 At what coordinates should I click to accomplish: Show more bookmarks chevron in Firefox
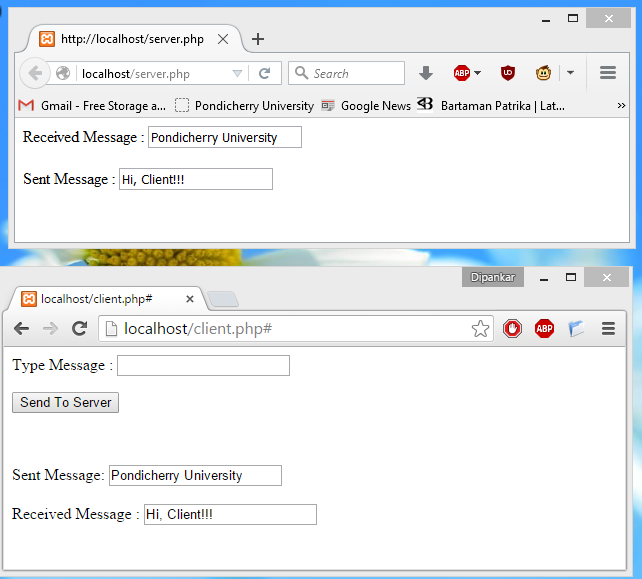[x=621, y=106]
